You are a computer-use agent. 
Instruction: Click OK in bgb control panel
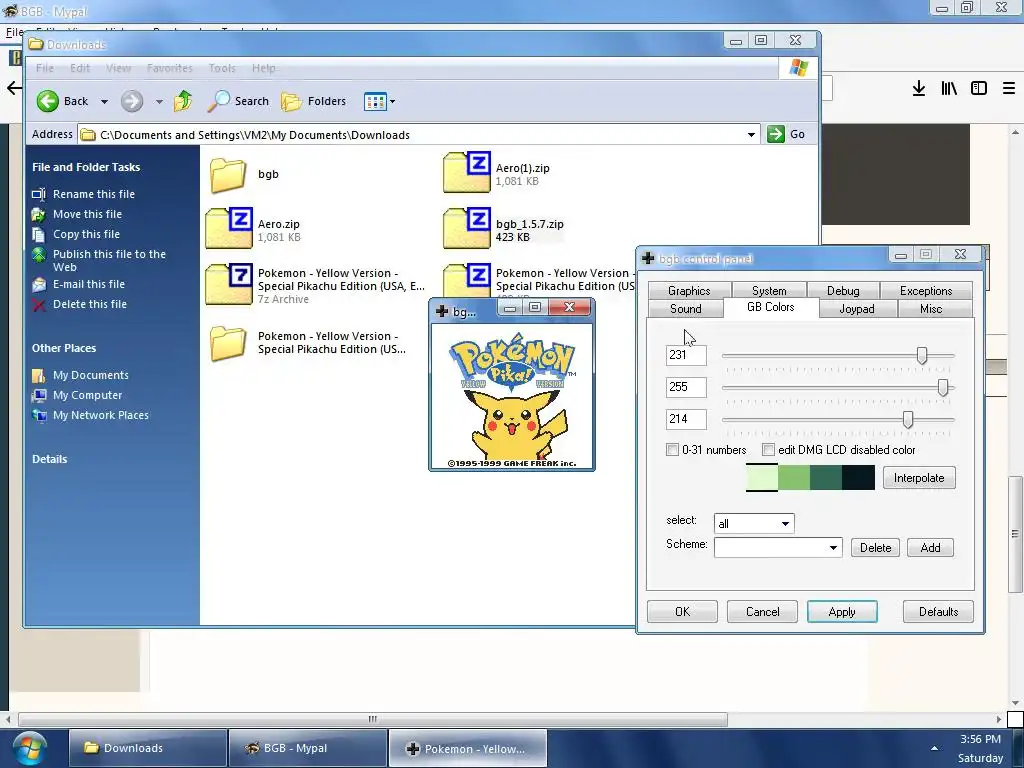(682, 612)
